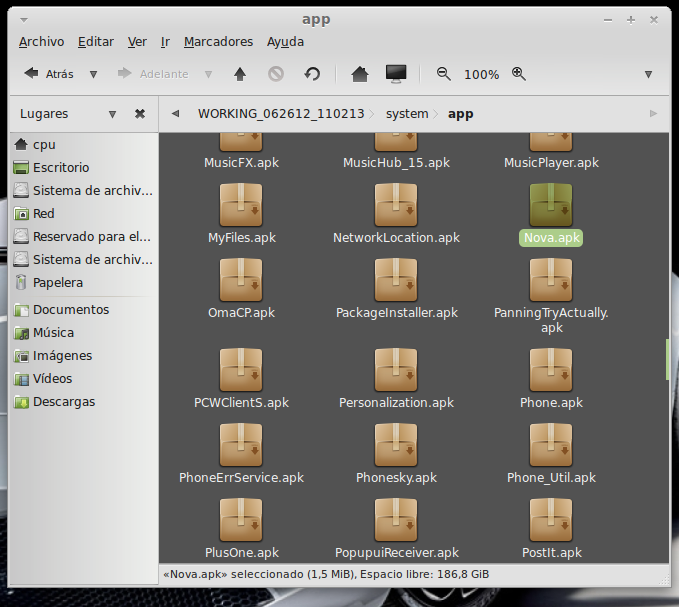Open Imágenes bookmark
The image size is (679, 607).
tap(83, 355)
